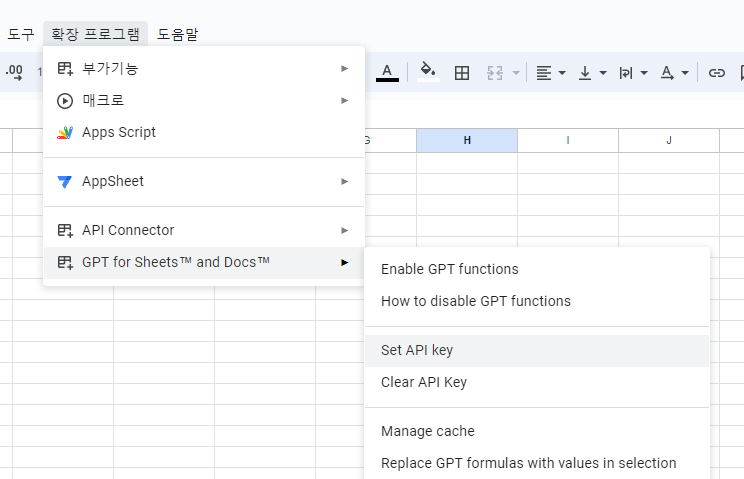The height and width of the screenshot is (479, 744).
Task: Click the vertical align icon
Action: click(x=585, y=73)
